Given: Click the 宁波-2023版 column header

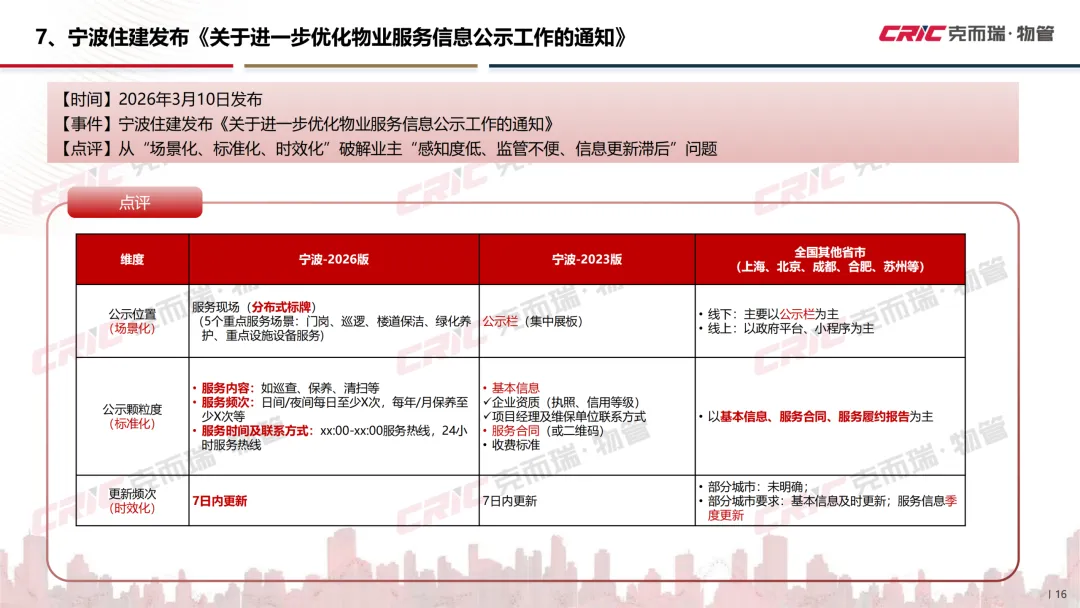Looking at the screenshot, I should coord(587,260).
